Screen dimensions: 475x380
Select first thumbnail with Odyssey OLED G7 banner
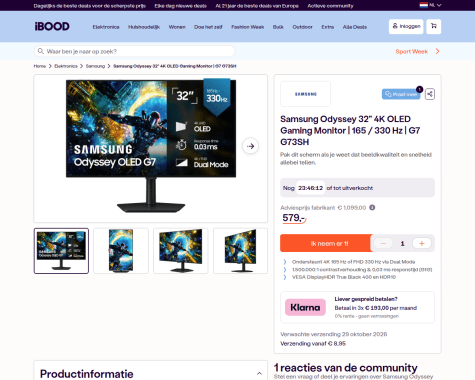pos(61,251)
